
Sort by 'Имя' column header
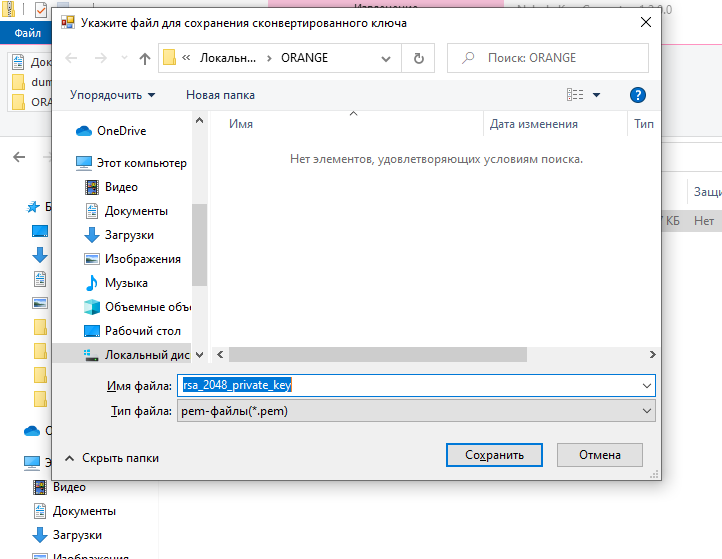241,124
